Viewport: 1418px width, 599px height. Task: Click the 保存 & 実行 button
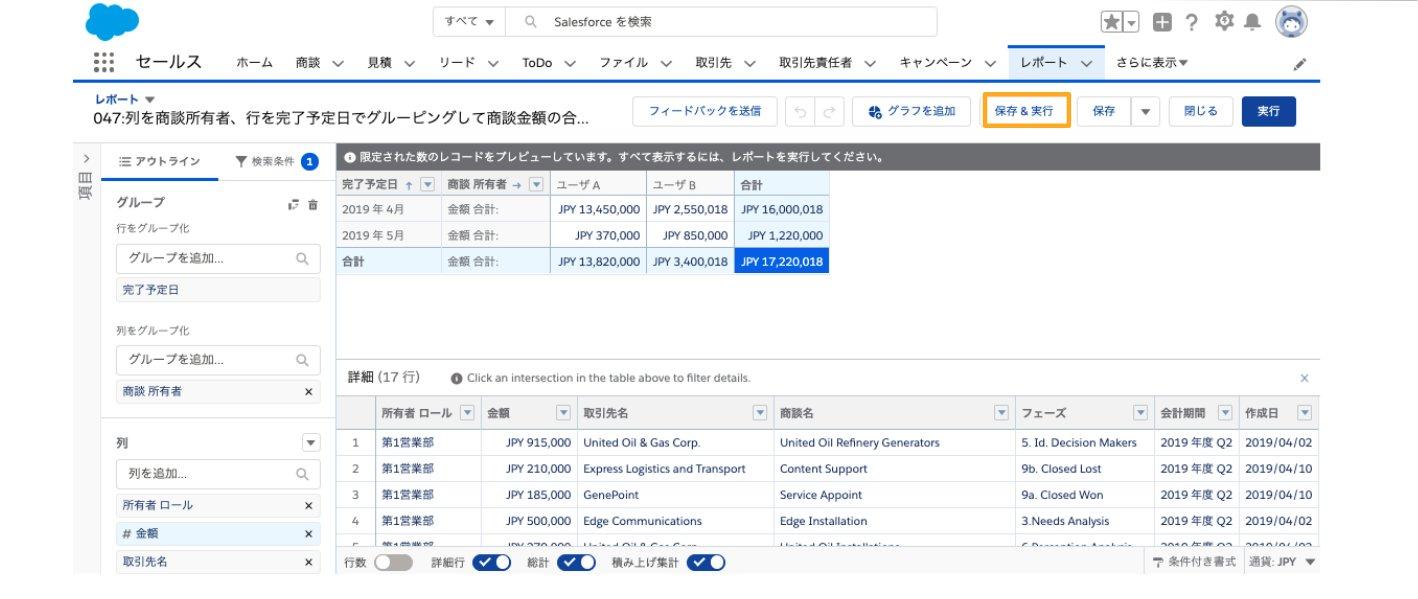(x=1027, y=111)
